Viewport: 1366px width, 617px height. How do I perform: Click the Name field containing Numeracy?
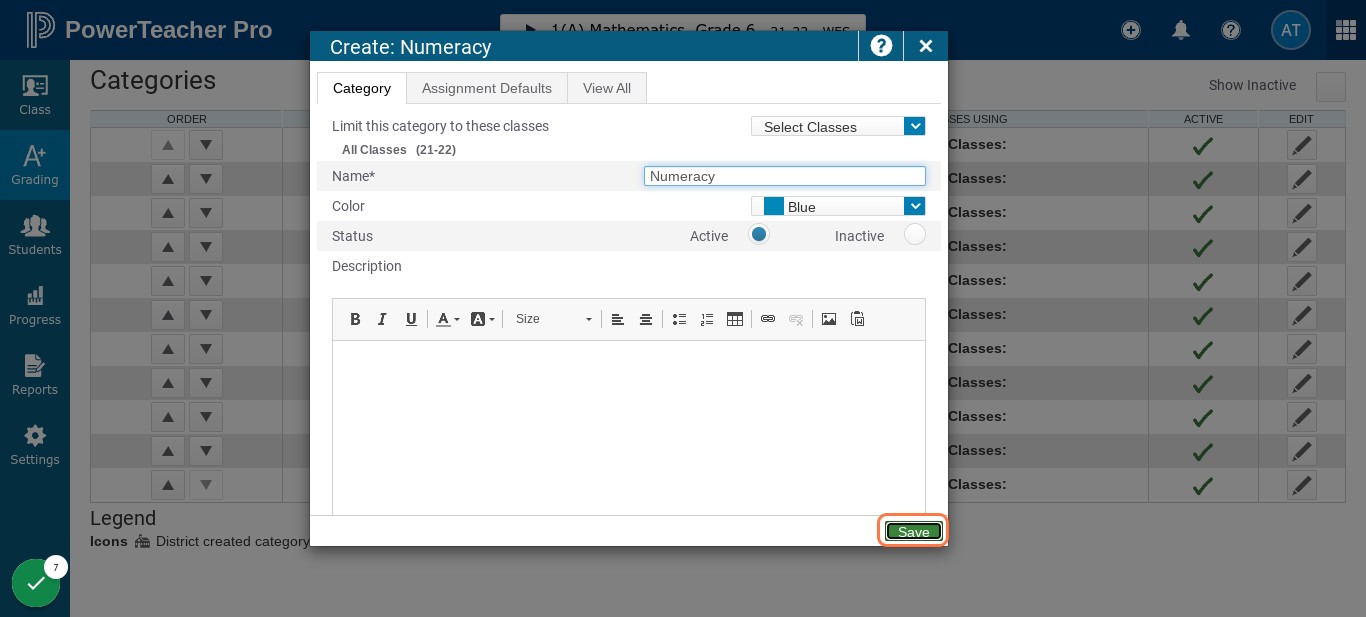785,176
